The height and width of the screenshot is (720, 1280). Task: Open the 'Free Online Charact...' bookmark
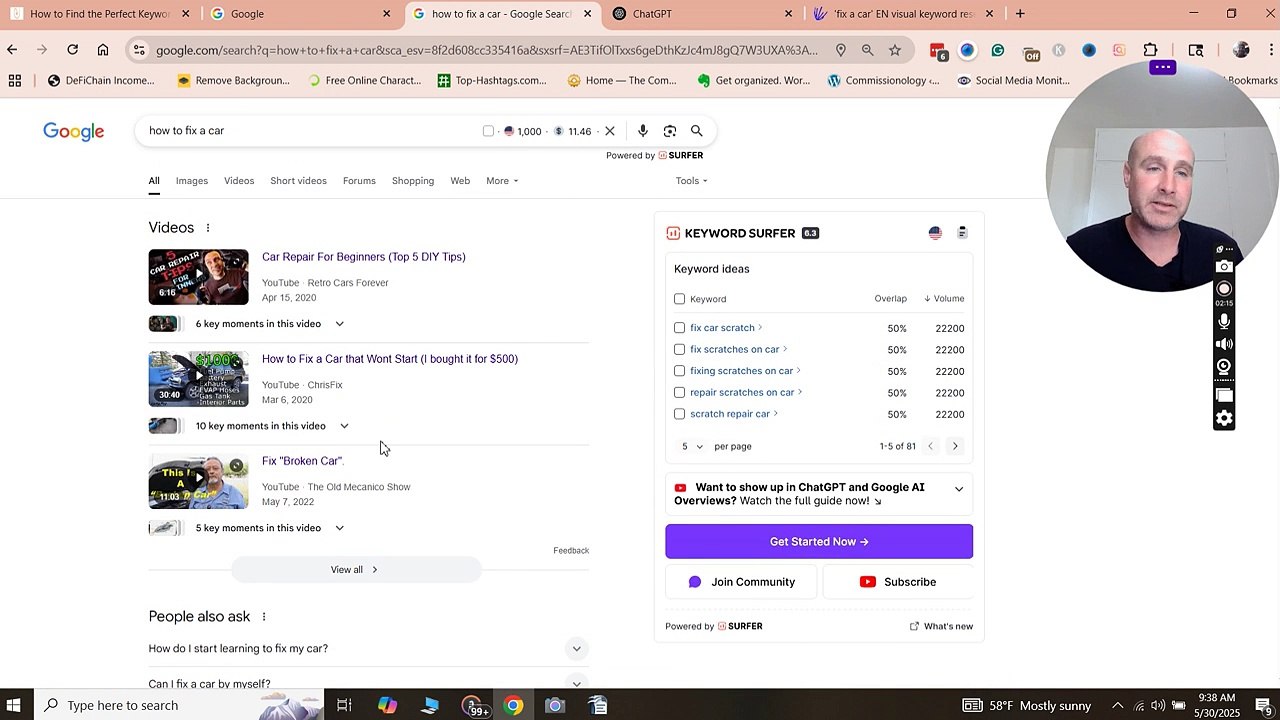(364, 80)
